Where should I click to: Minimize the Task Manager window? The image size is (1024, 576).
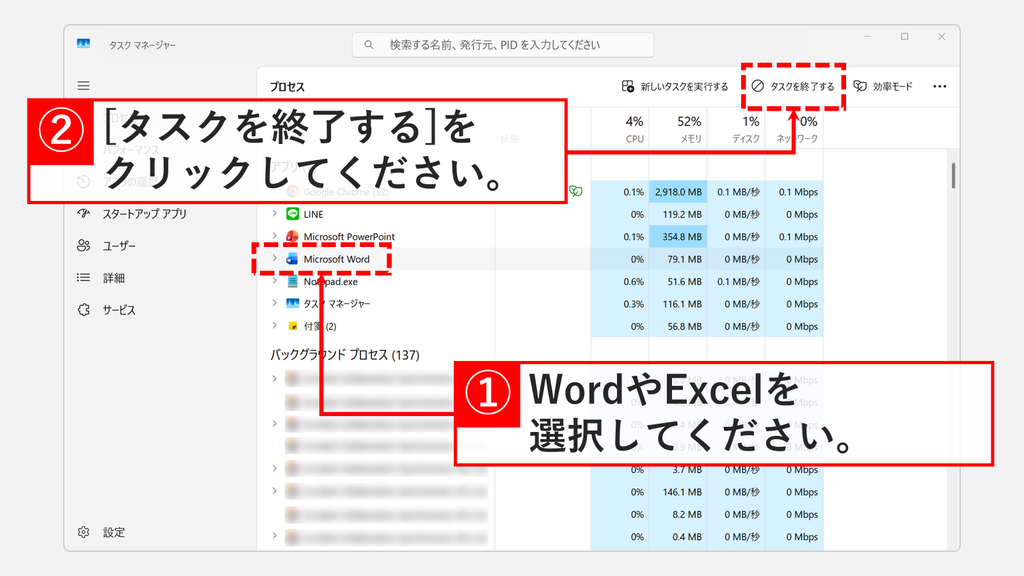click(x=867, y=37)
